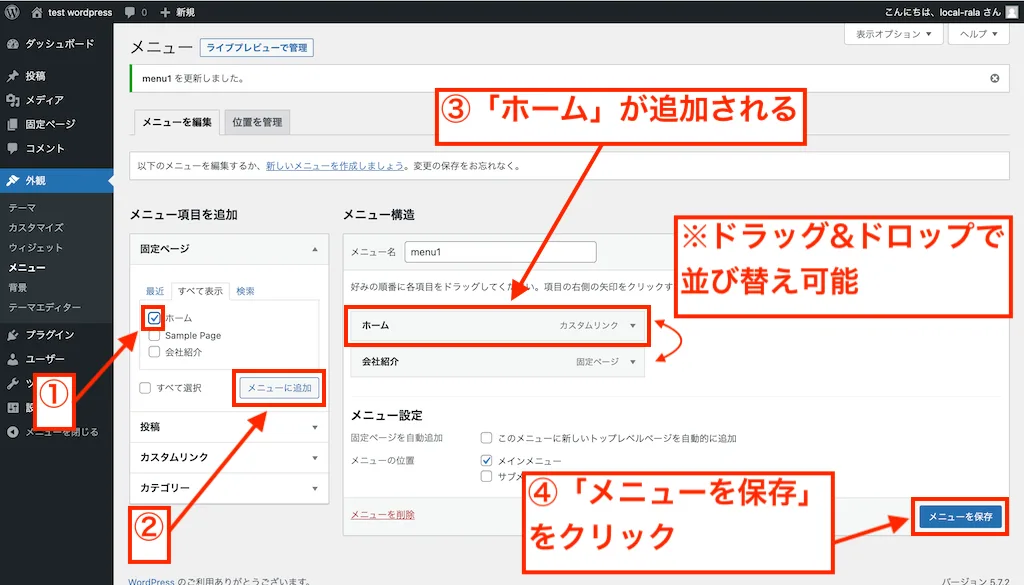This screenshot has height=585, width=1024.
Task: Select the 検索 pages tab
Action: [246, 291]
